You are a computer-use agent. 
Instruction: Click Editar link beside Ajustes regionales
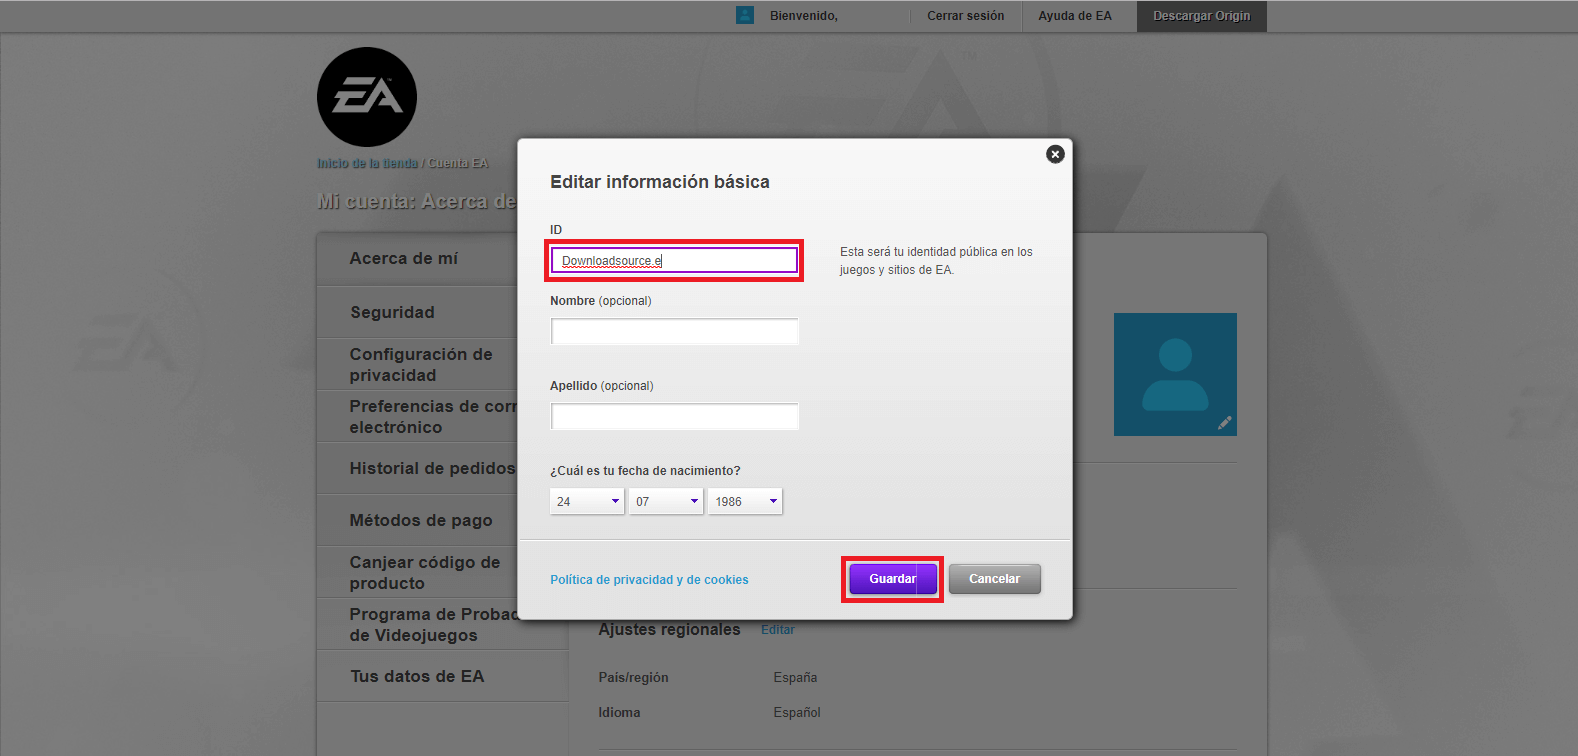click(778, 630)
